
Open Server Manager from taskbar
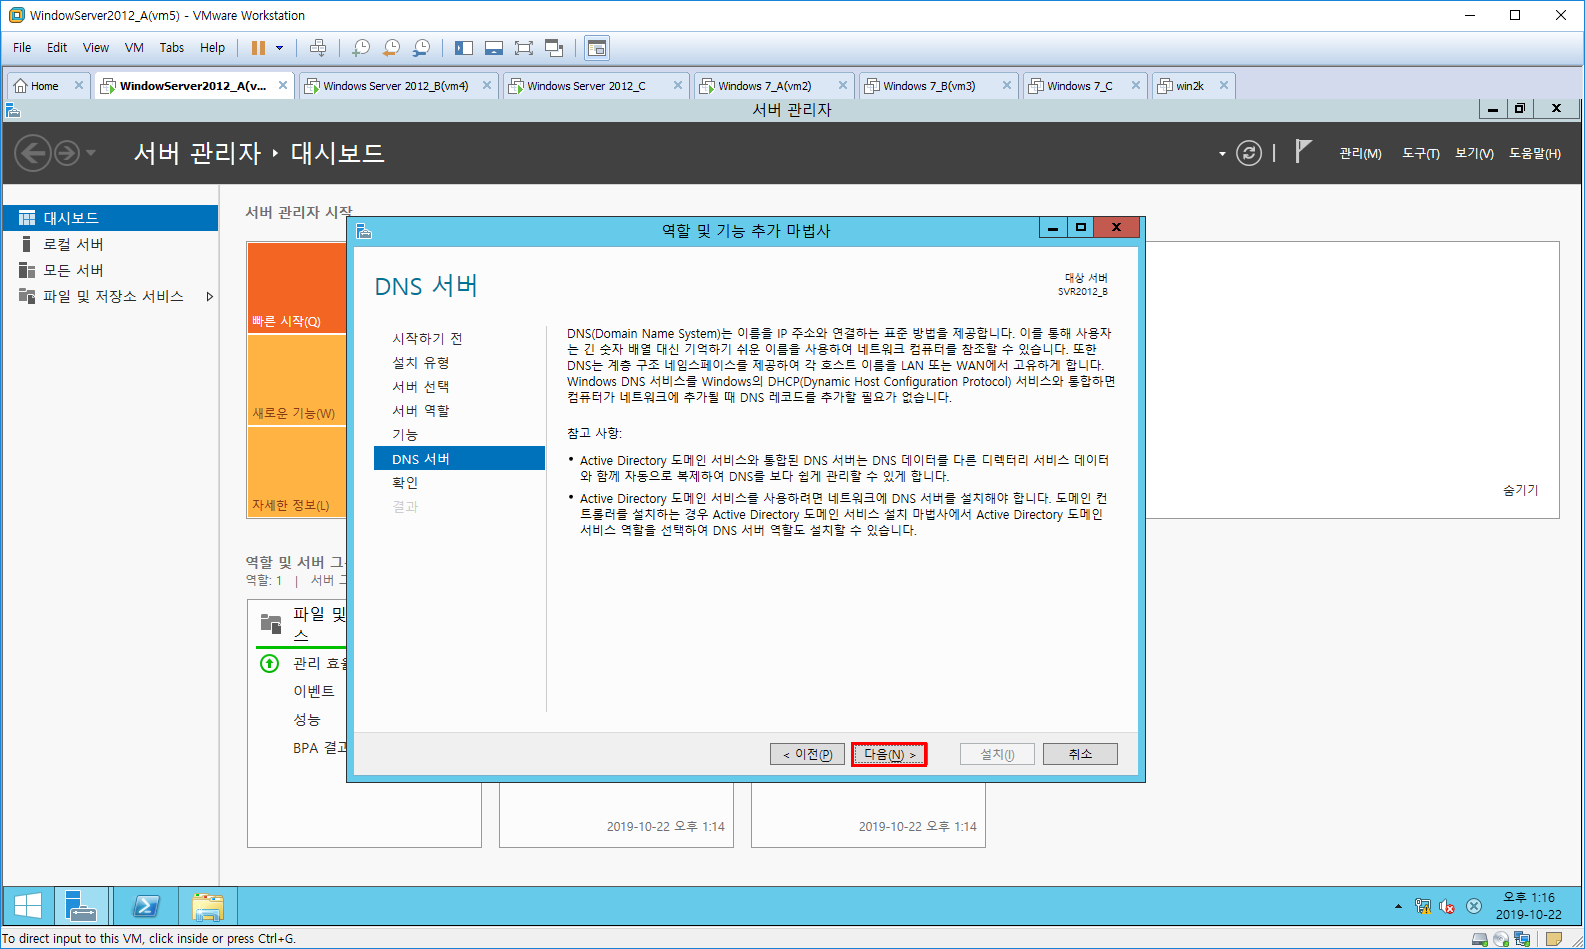81,907
